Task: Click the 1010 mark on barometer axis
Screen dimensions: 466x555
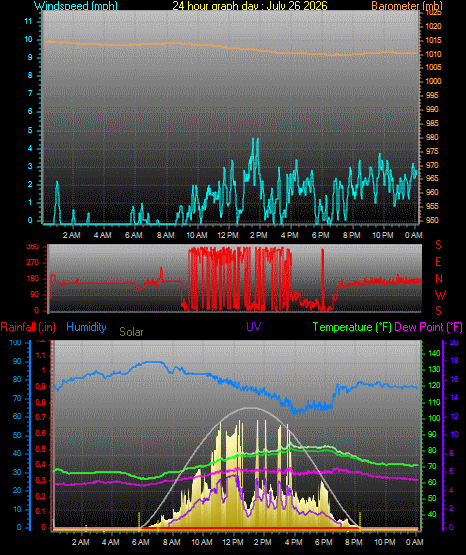Action: point(434,54)
